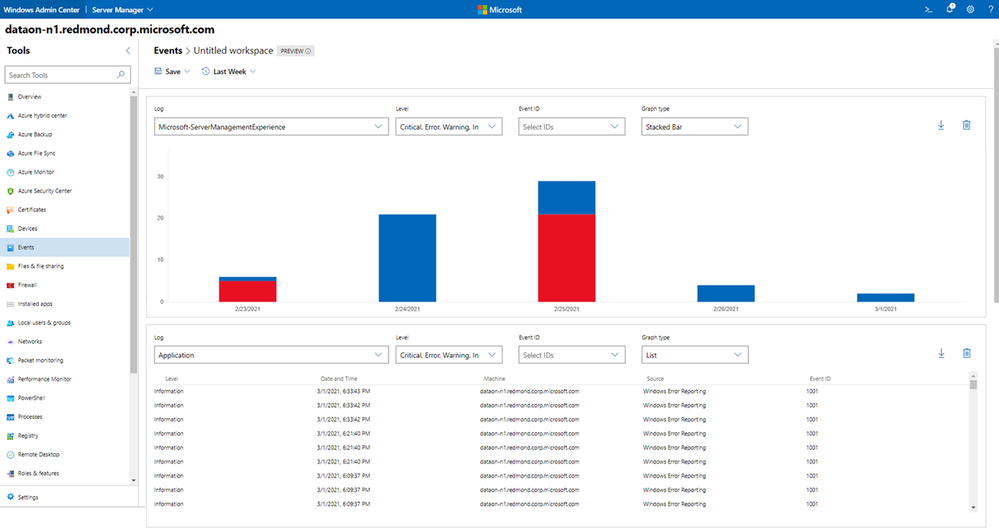Open the Overview tool icon
The image size is (999, 532).
pyautogui.click(x=10, y=97)
